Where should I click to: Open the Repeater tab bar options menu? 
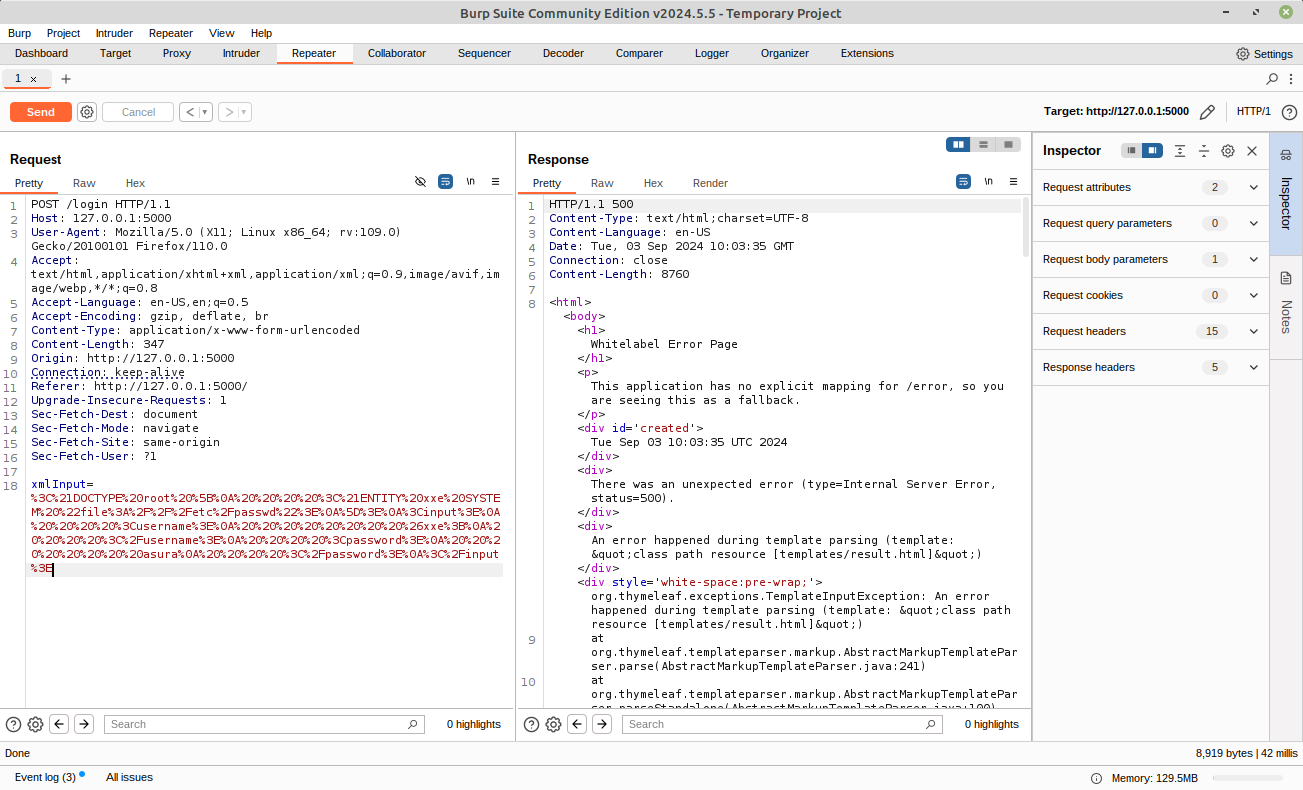[x=1291, y=78]
